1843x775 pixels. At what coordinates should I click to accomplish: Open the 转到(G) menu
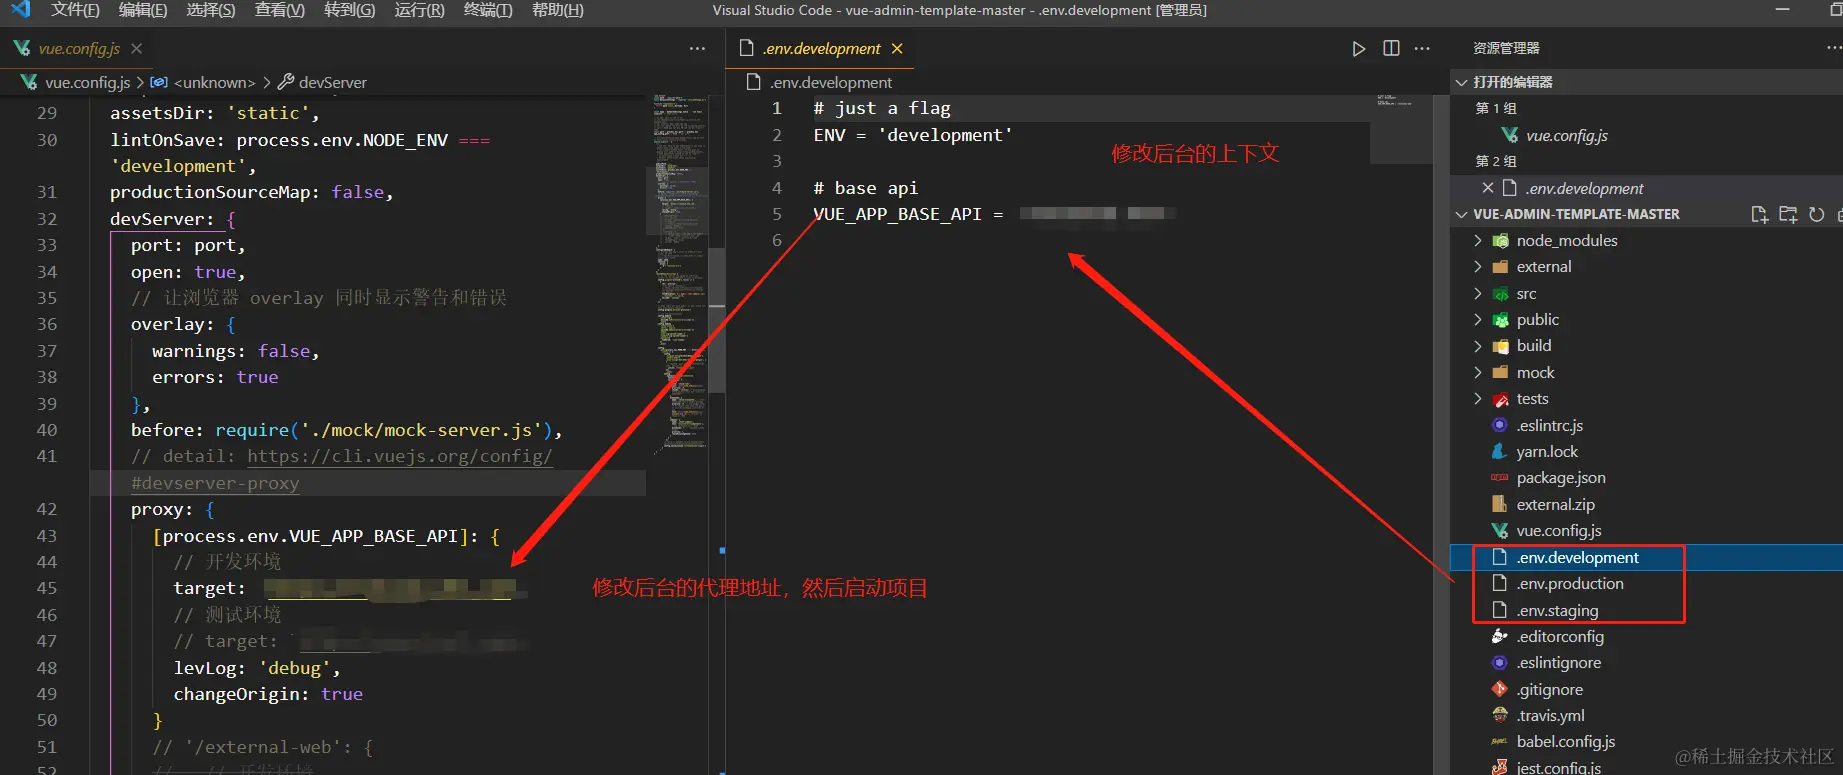point(350,10)
